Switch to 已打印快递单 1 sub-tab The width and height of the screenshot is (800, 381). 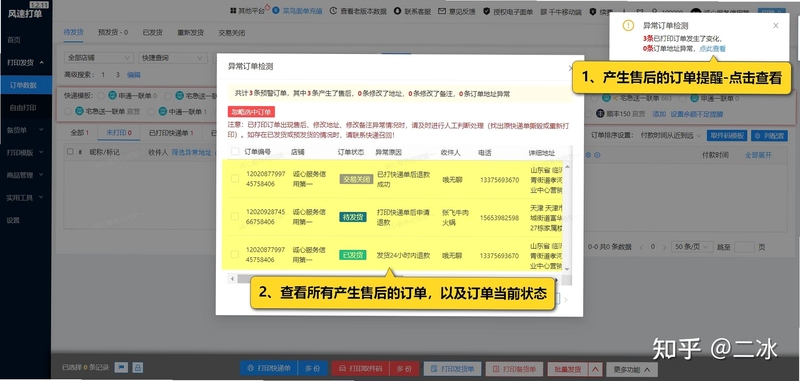tap(171, 133)
